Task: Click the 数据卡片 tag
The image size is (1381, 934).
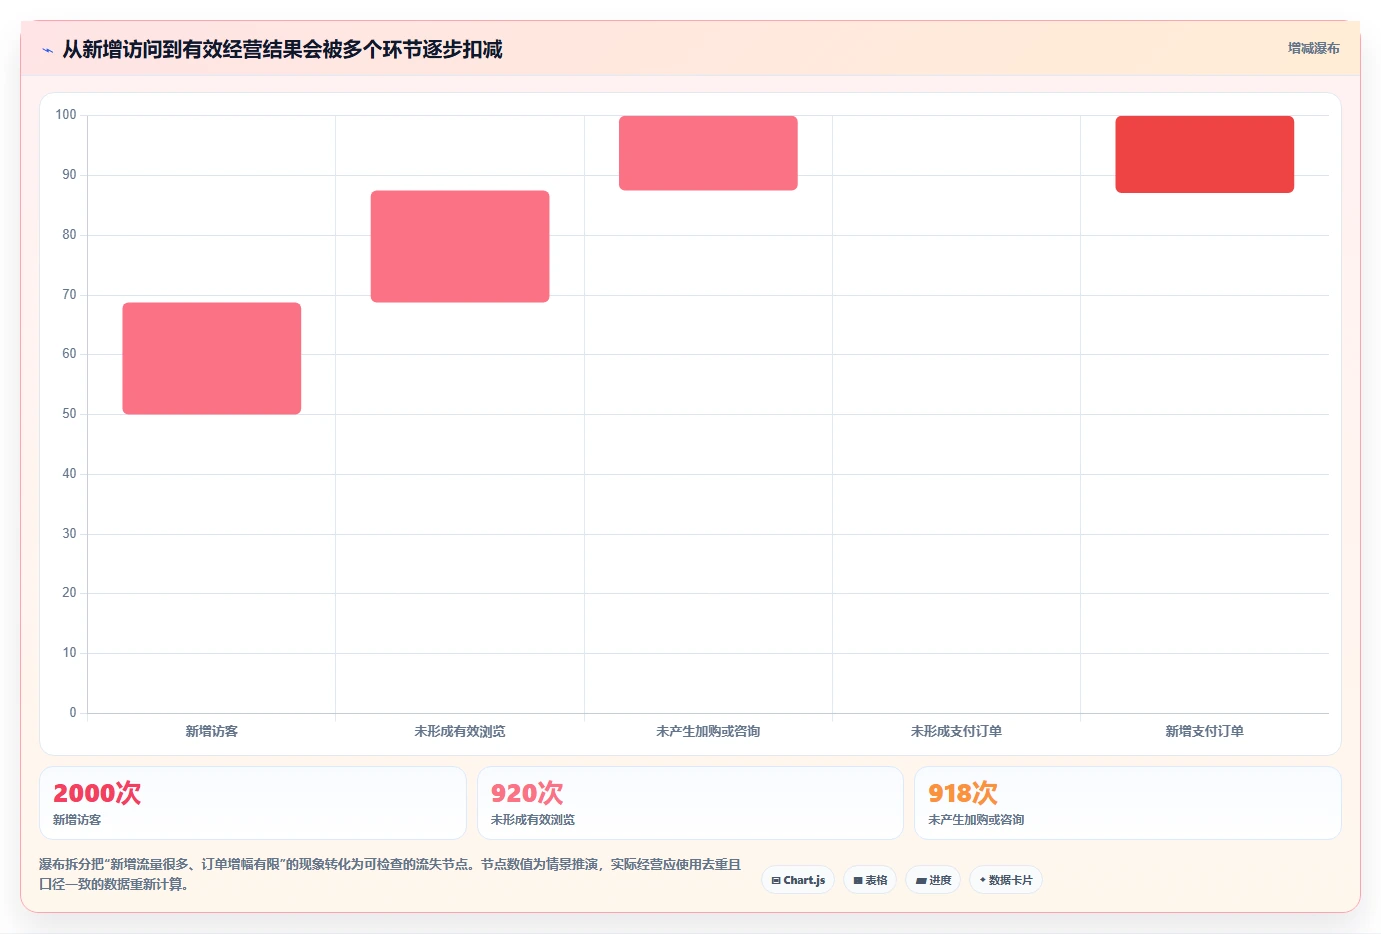Action: (x=1006, y=880)
